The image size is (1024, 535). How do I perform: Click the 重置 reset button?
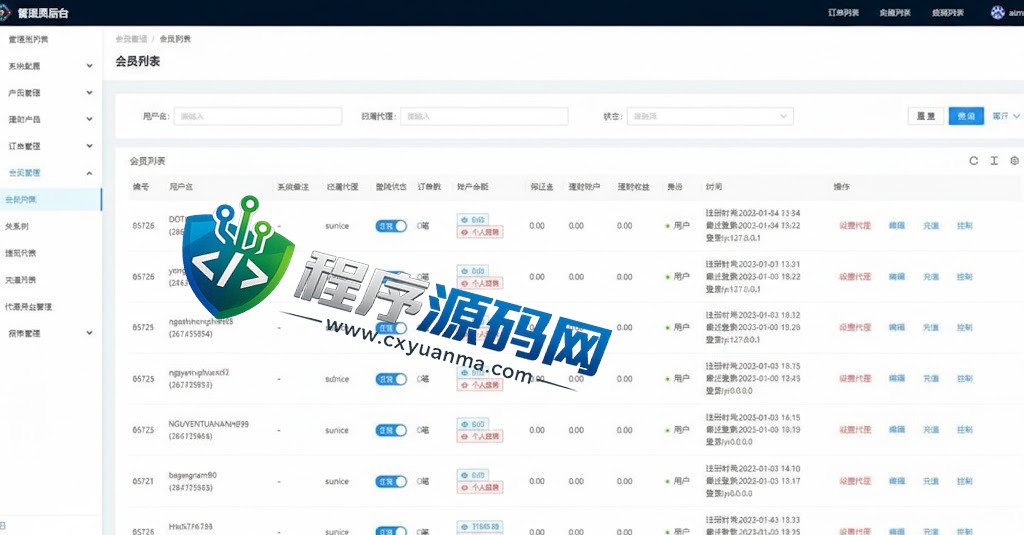click(925, 116)
